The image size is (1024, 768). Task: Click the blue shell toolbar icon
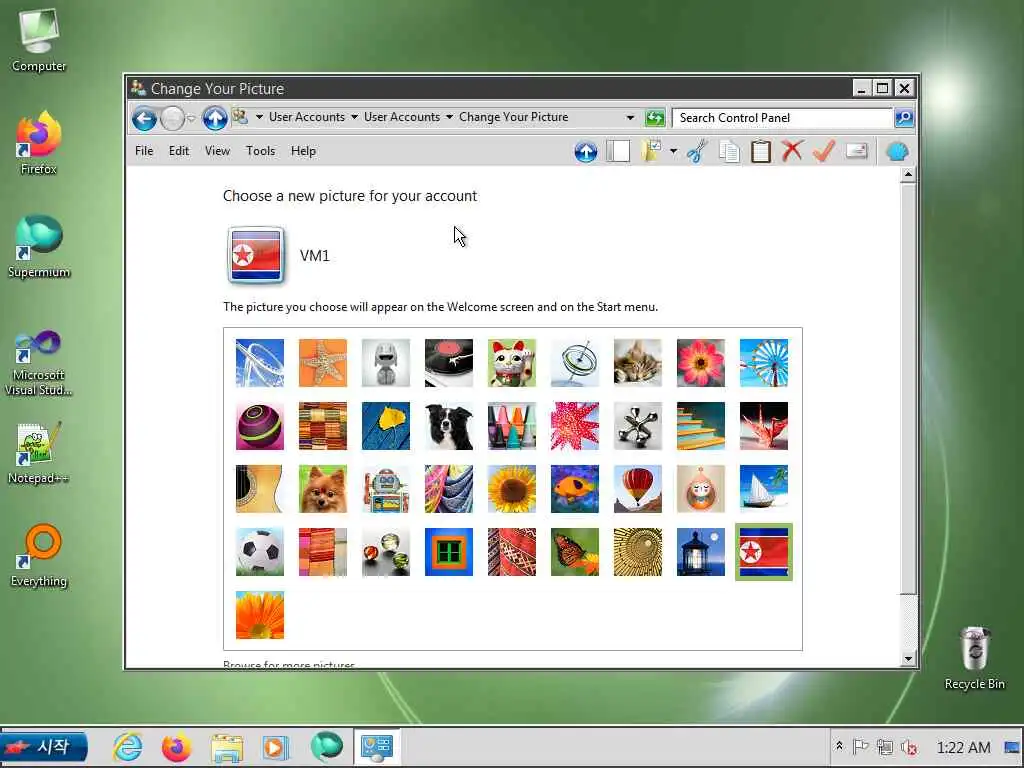click(897, 152)
